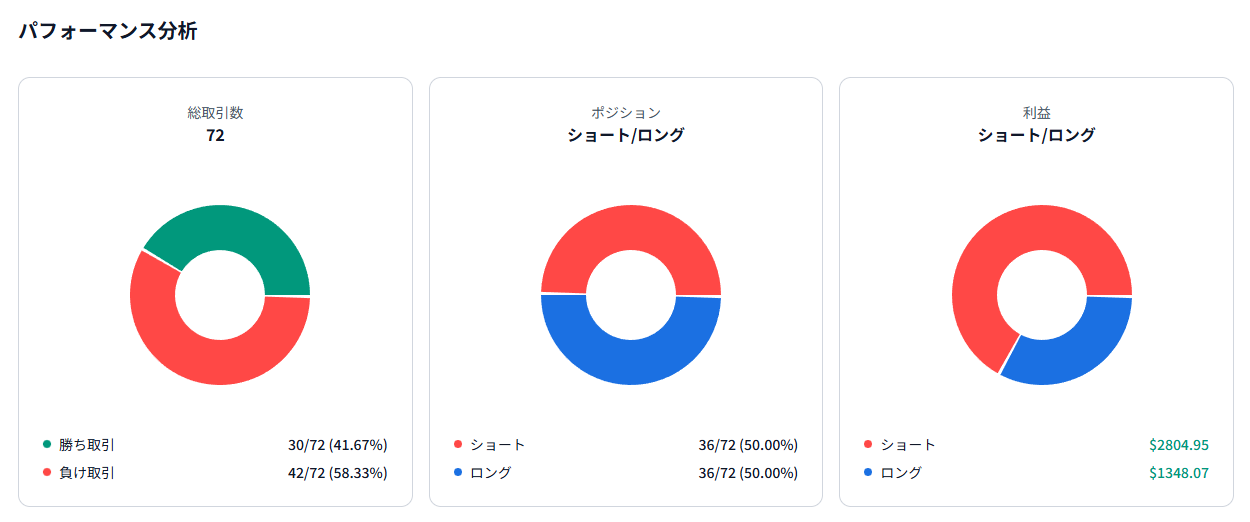Click the 総取引数 card title
The image size is (1250, 522).
coord(215,113)
